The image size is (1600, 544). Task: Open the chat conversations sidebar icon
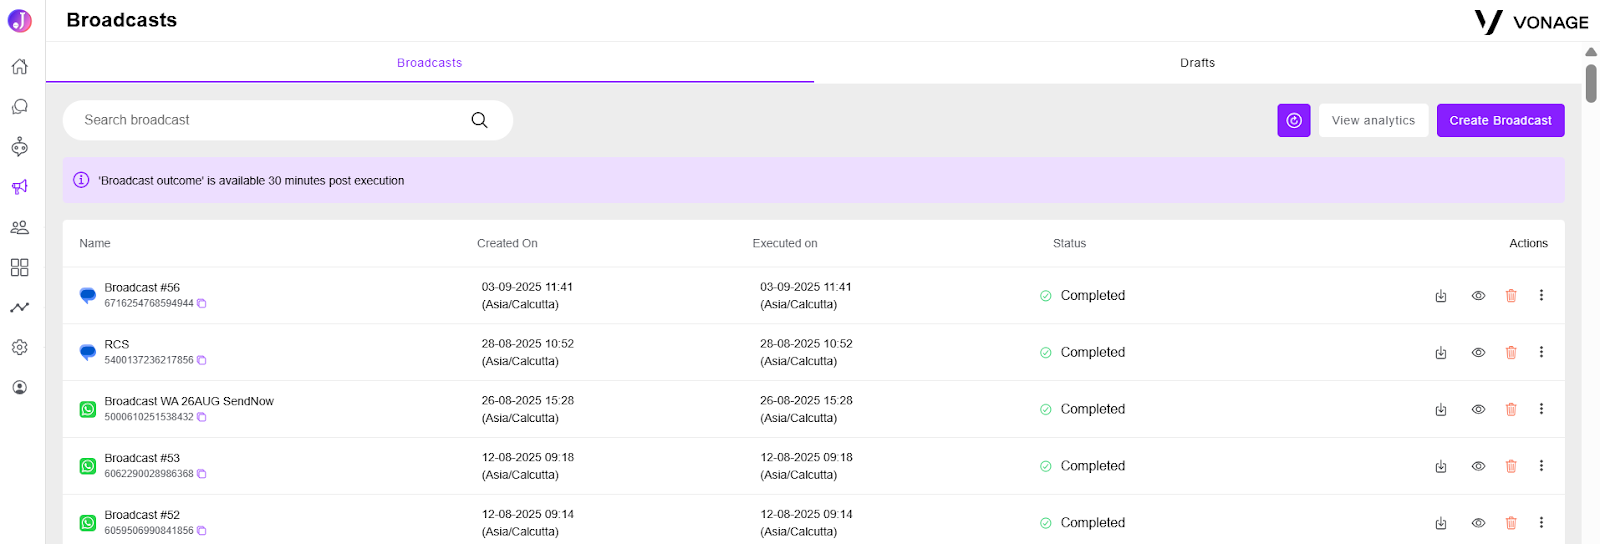pos(19,107)
